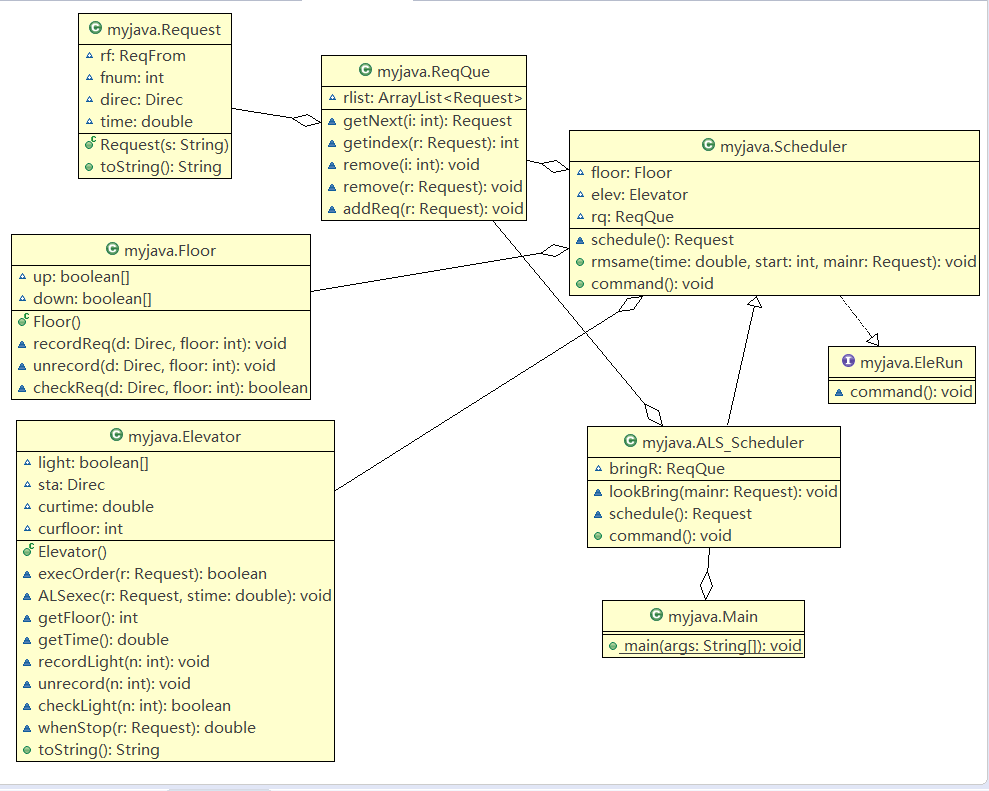Select the myjava.ALS_Scheduler class title
Screen dimensions: 989x791
pos(723,443)
